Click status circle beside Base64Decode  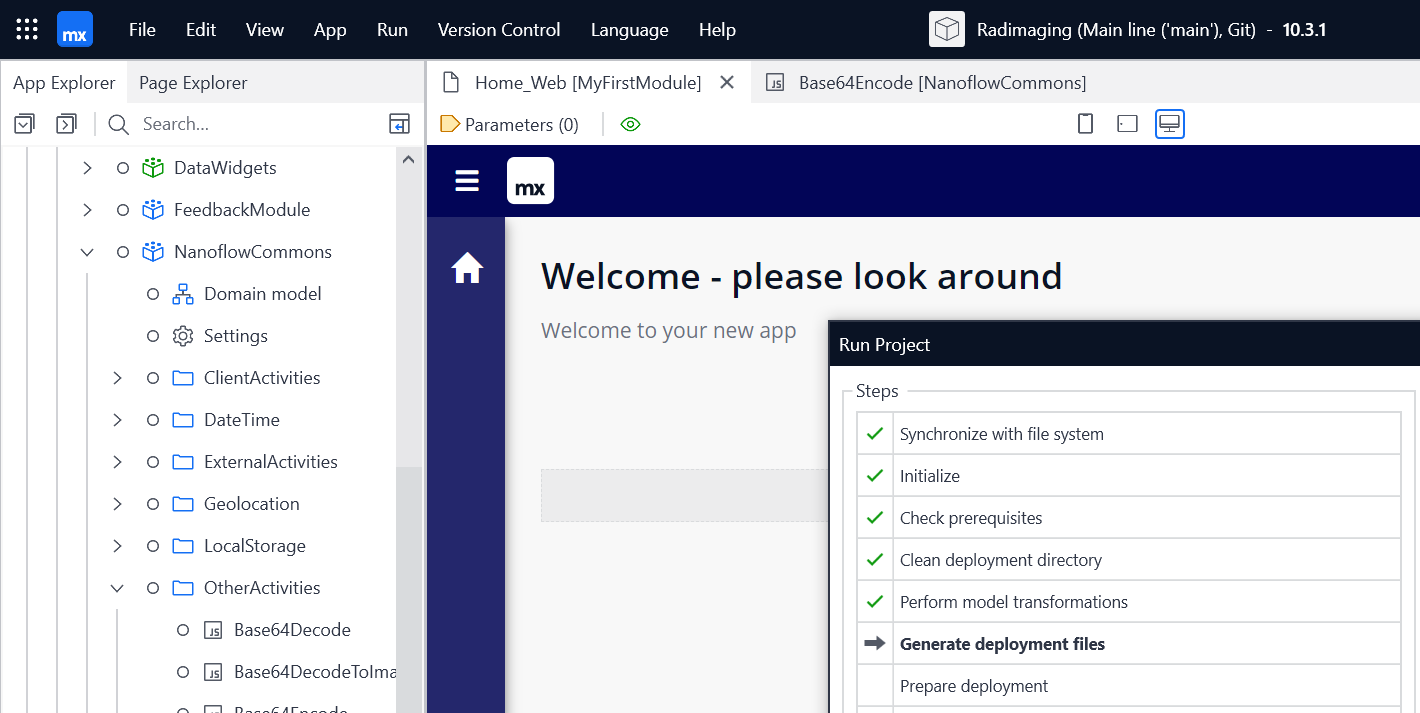[x=183, y=630]
